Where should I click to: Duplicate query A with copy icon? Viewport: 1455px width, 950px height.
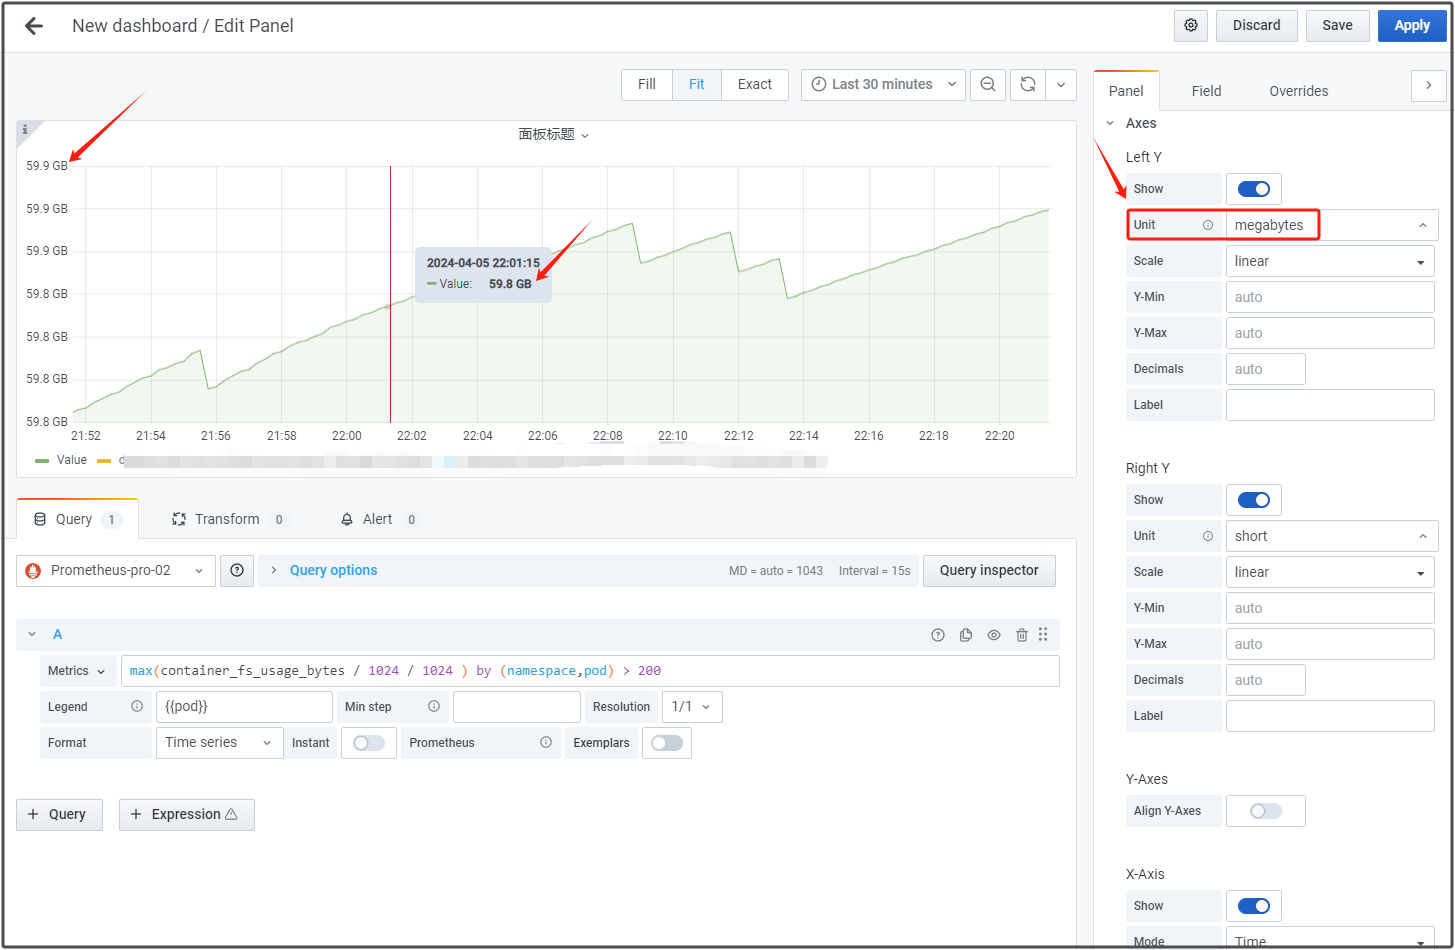pos(966,635)
